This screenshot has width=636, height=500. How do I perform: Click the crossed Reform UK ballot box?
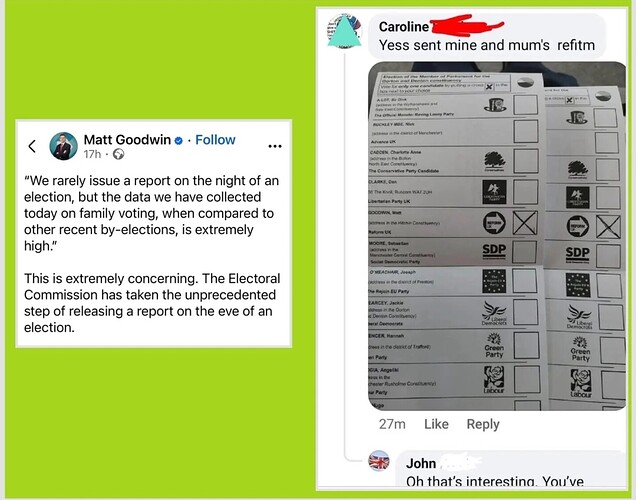tap(525, 223)
